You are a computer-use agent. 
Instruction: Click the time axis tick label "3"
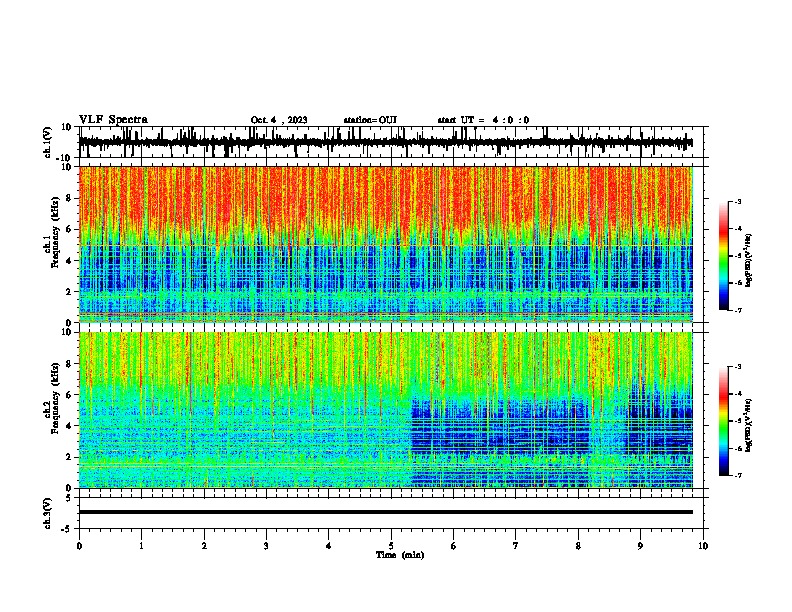tap(266, 546)
